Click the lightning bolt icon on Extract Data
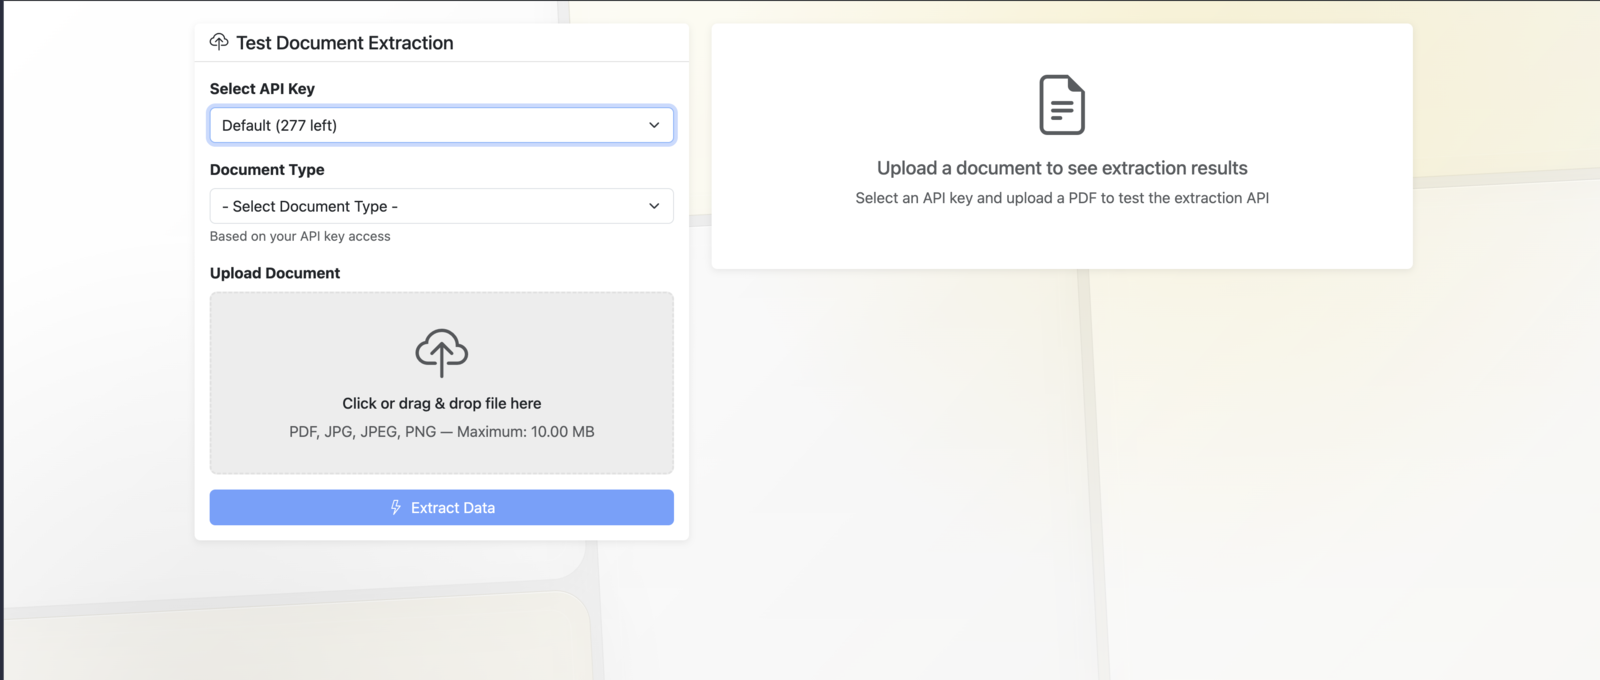 [396, 508]
